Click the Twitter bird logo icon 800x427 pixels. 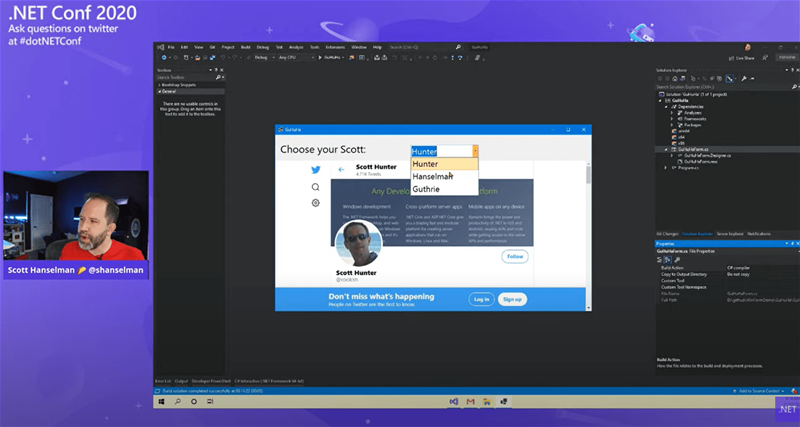316,170
